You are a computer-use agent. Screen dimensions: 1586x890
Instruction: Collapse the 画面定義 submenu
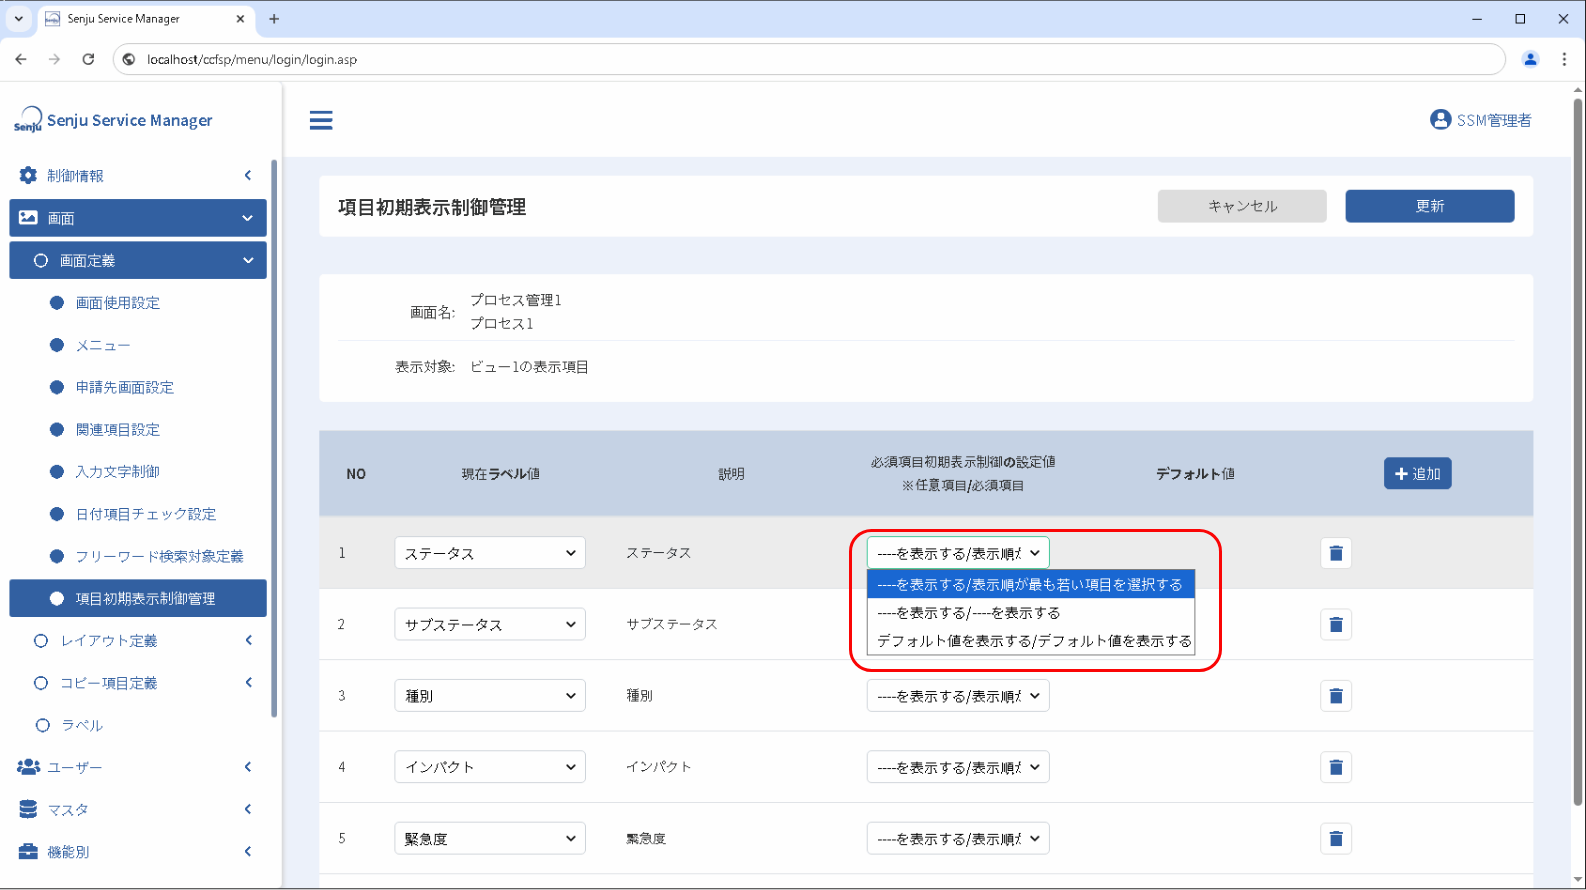click(x=138, y=260)
